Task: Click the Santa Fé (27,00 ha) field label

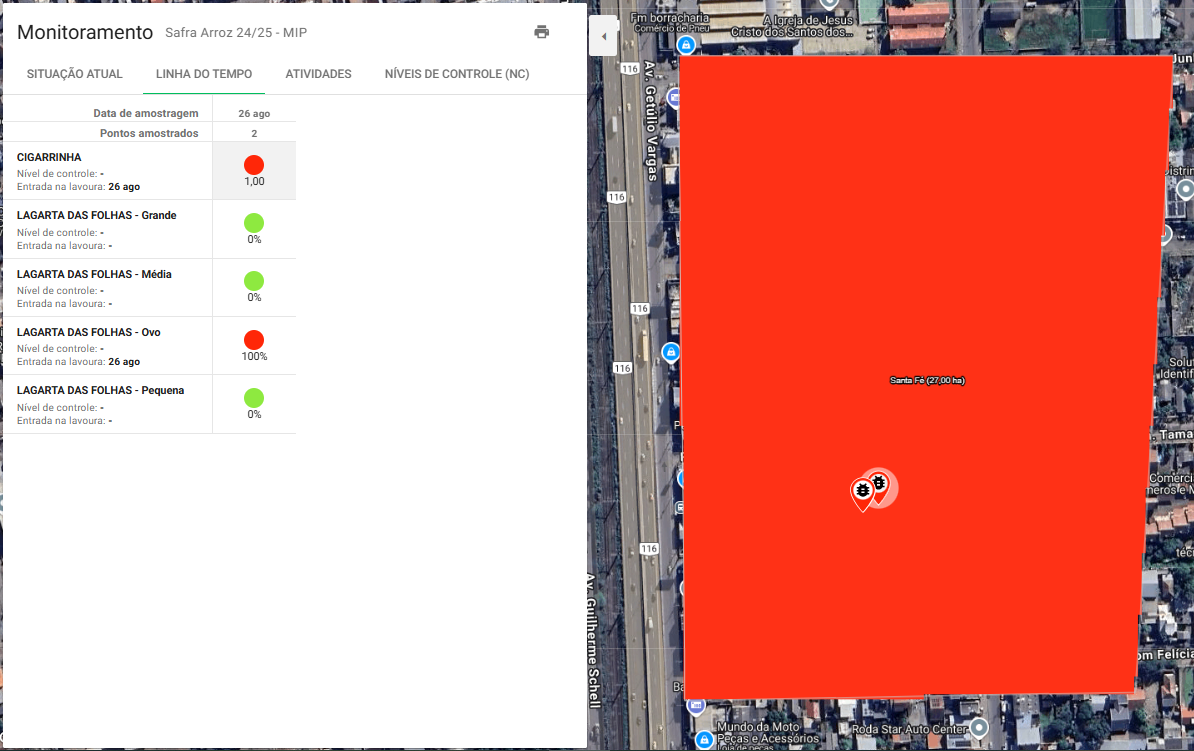Action: tap(927, 380)
